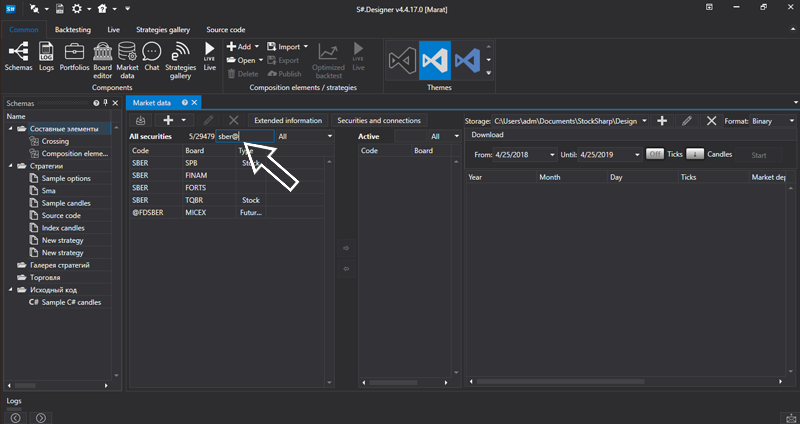This screenshot has width=800, height=424.
Task: Toggle the Ticks Off switch
Action: click(655, 155)
